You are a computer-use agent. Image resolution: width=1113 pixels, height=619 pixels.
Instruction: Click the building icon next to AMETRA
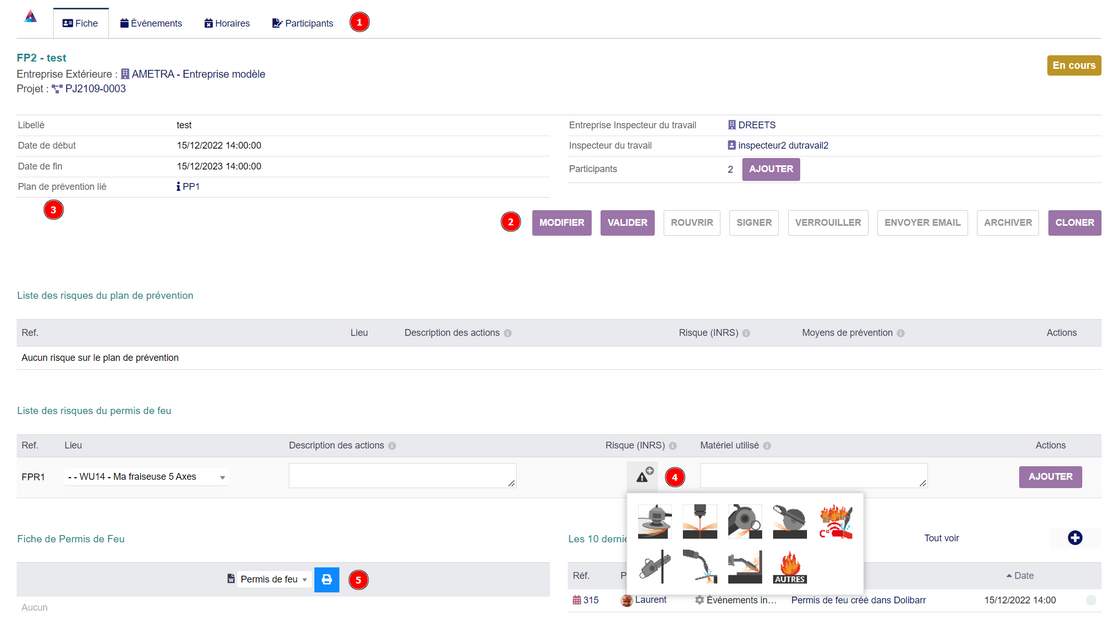click(x=125, y=74)
